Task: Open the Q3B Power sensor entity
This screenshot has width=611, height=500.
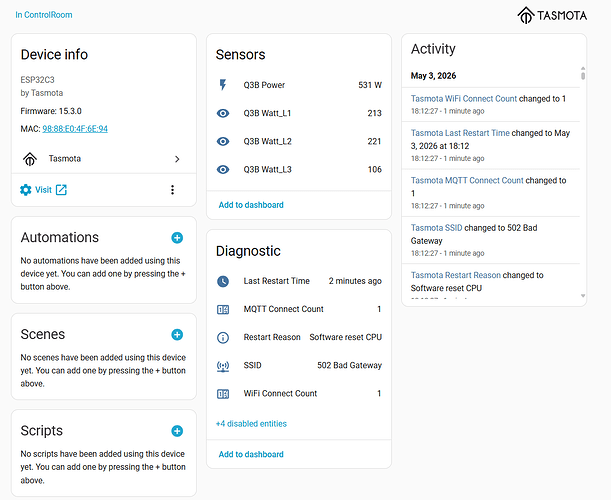Action: tap(299, 85)
